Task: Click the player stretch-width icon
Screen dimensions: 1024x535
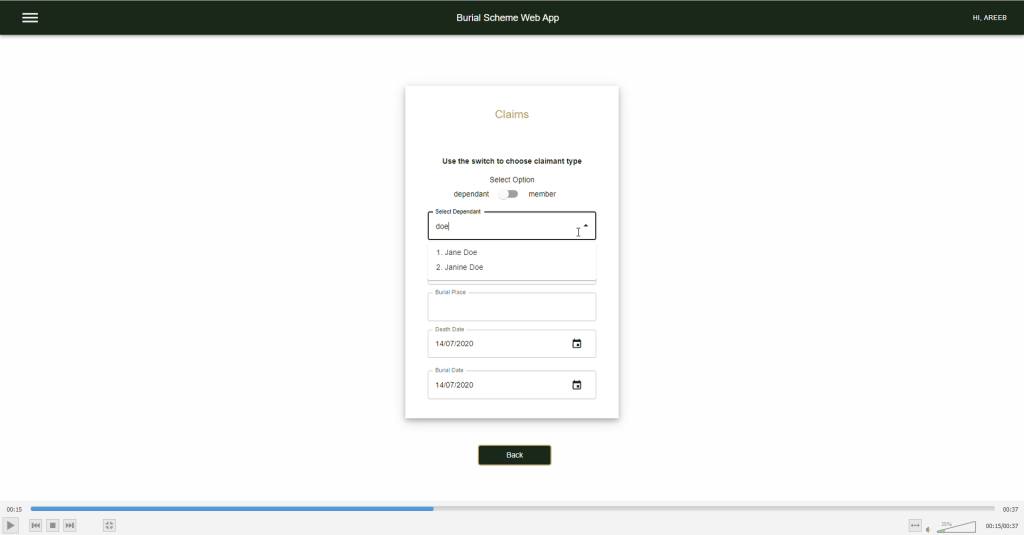Action: (x=914, y=525)
